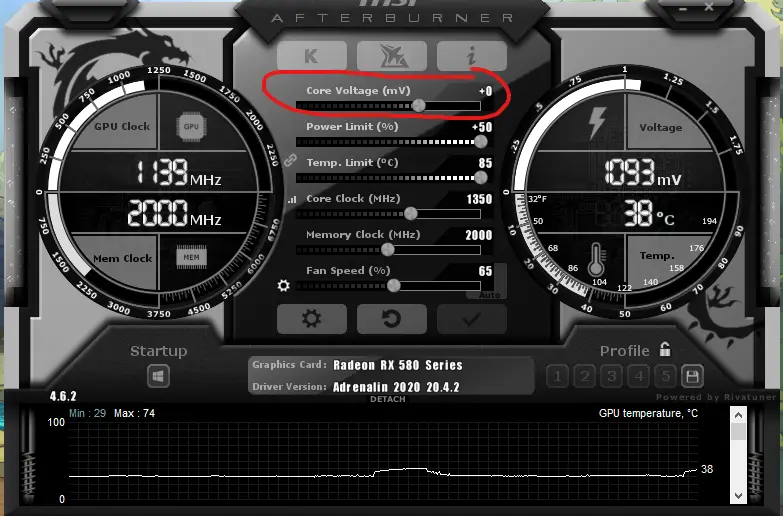Minimize the Afterburner window
The image size is (783, 516).
(x=683, y=8)
